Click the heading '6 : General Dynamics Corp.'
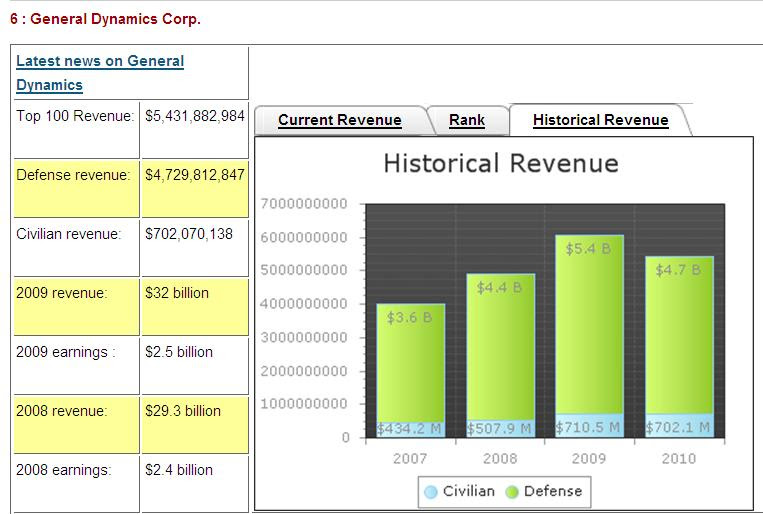Image resolution: width=763 pixels, height=514 pixels. pyautogui.click(x=105, y=19)
